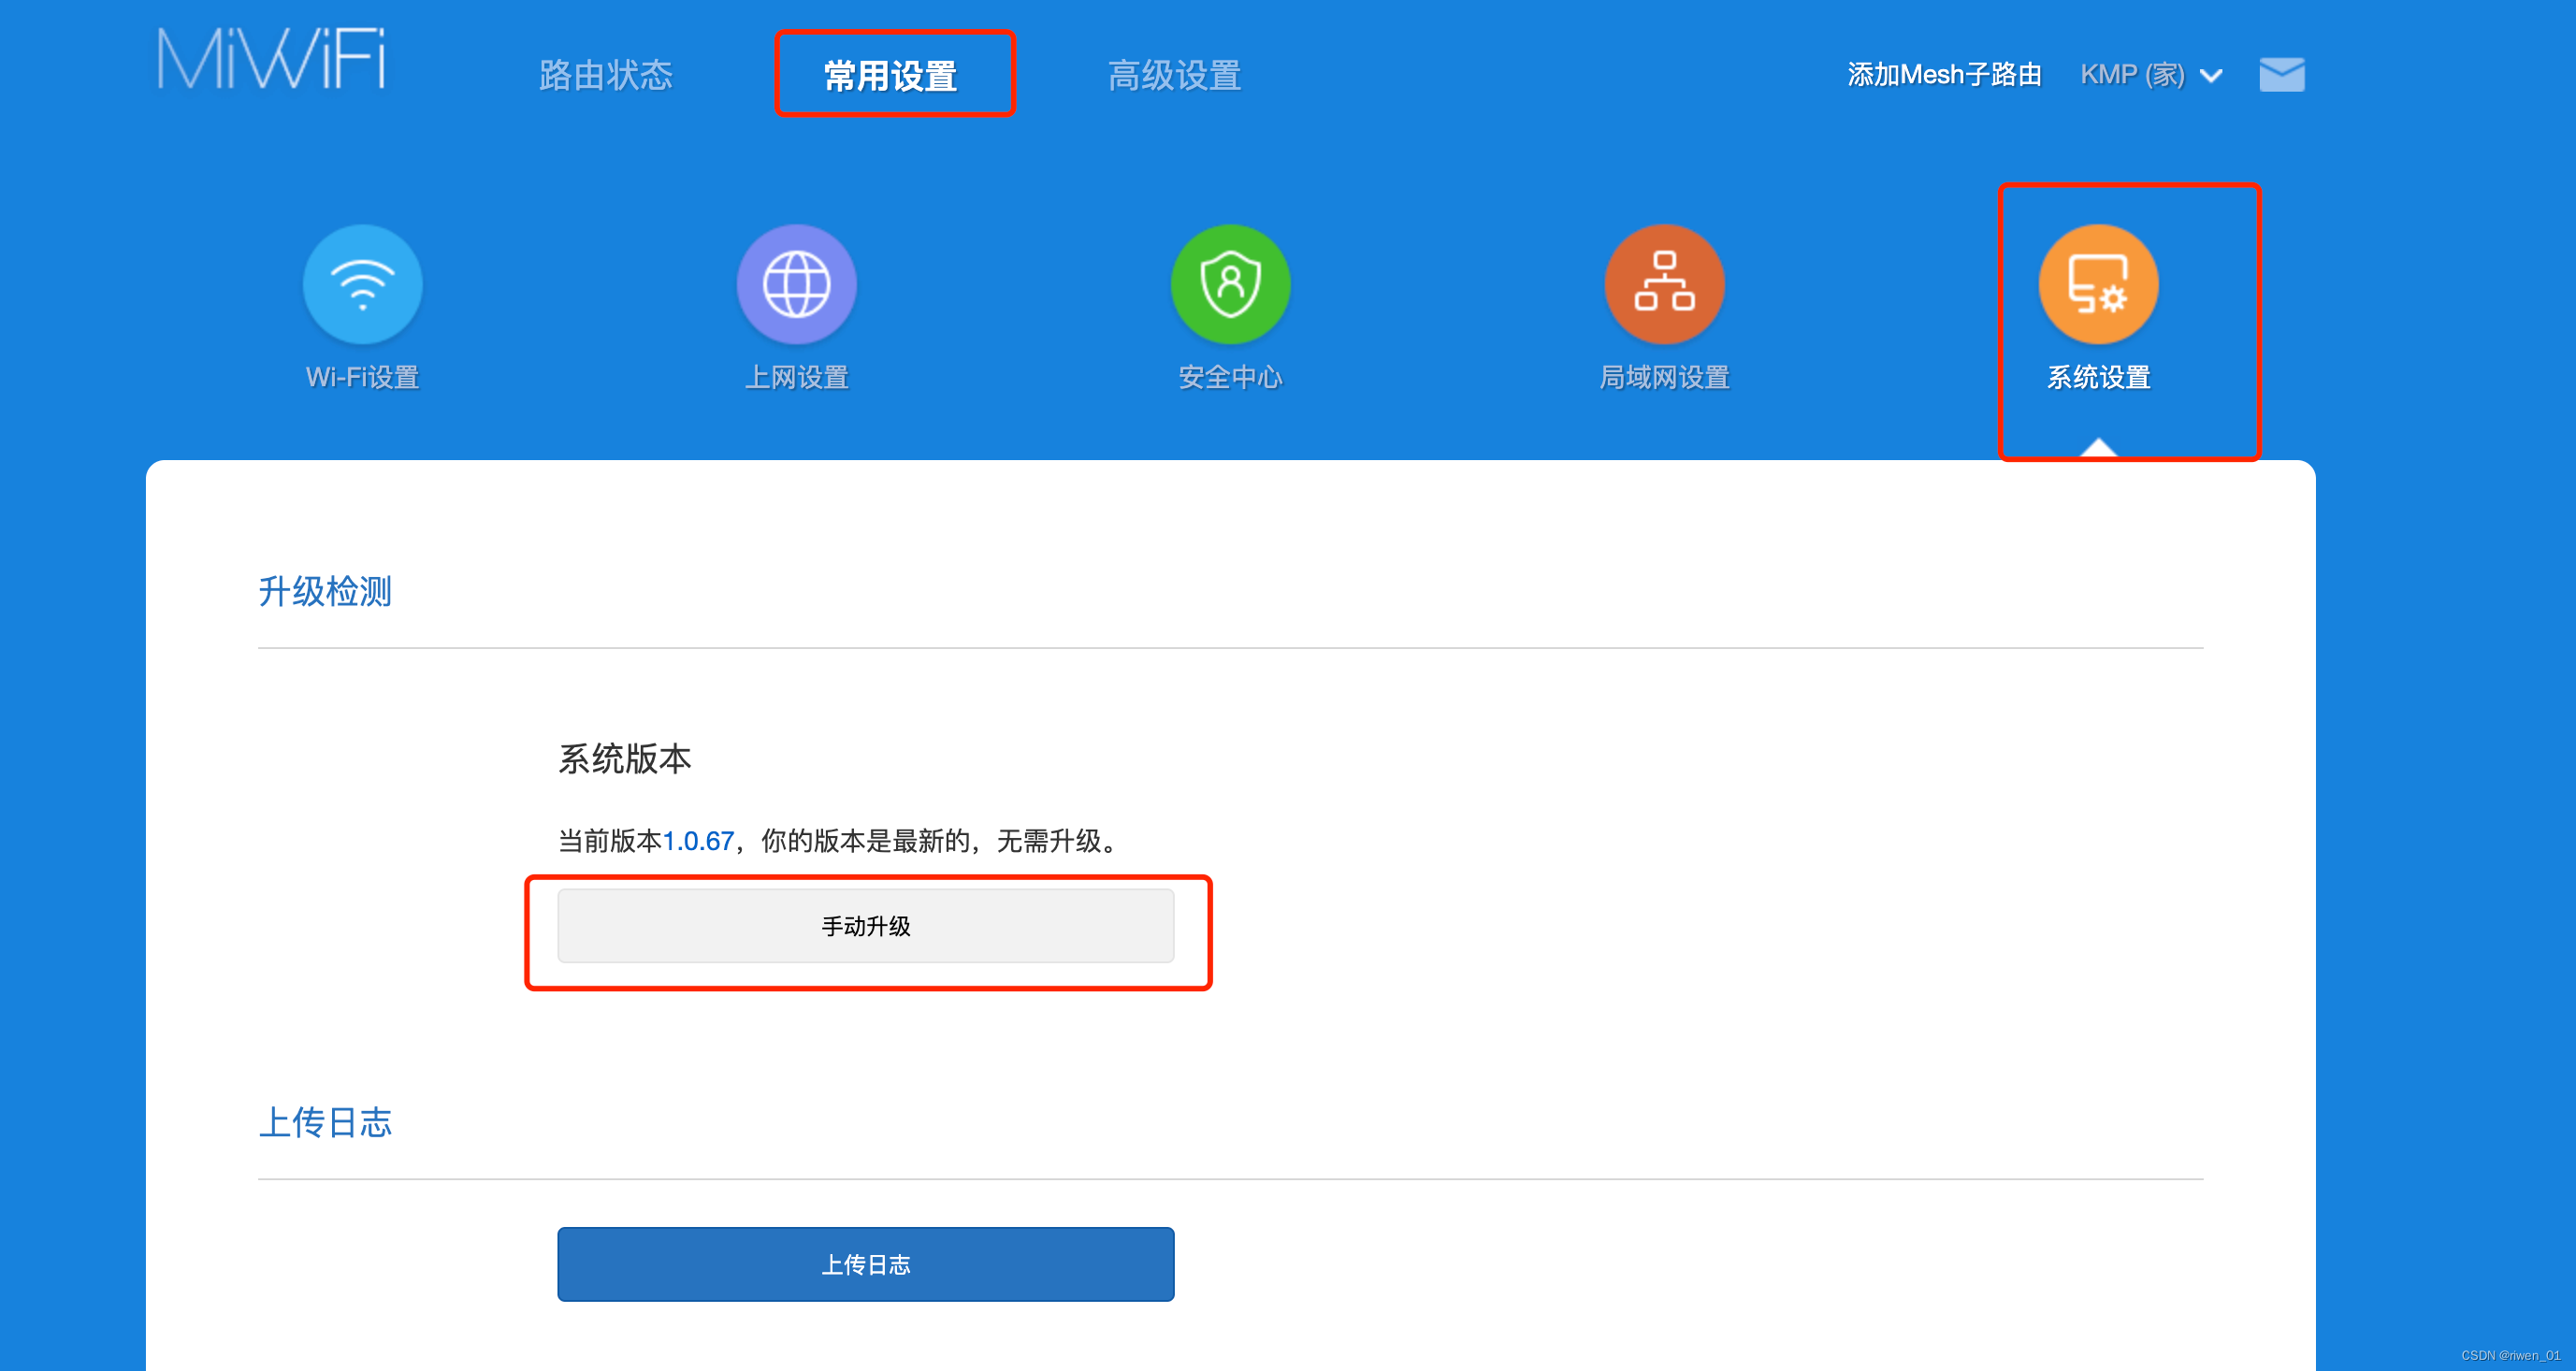Open the 高级设置 tab
The height and width of the screenshot is (1371, 2576).
1174,76
